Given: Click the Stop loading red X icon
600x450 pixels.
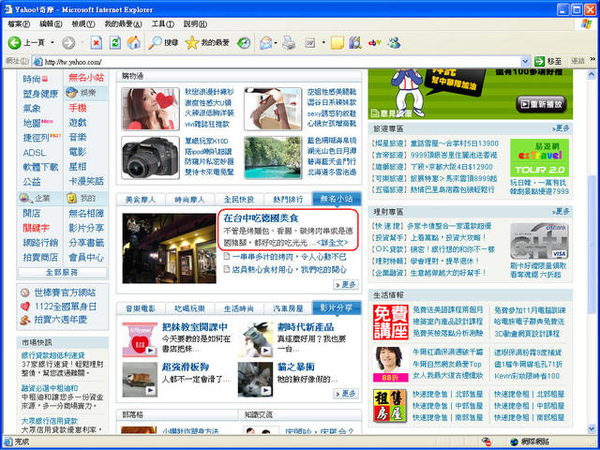Looking at the screenshot, I should pos(96,42).
